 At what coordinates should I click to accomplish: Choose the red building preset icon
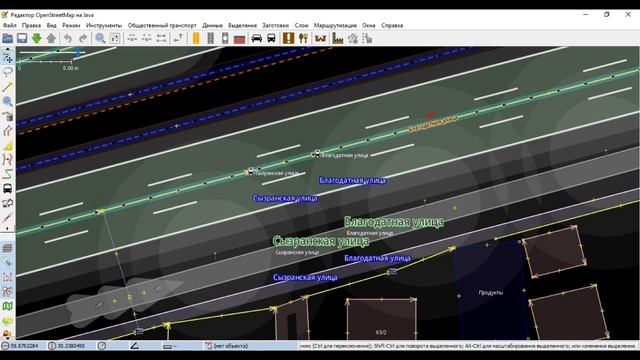[240, 38]
